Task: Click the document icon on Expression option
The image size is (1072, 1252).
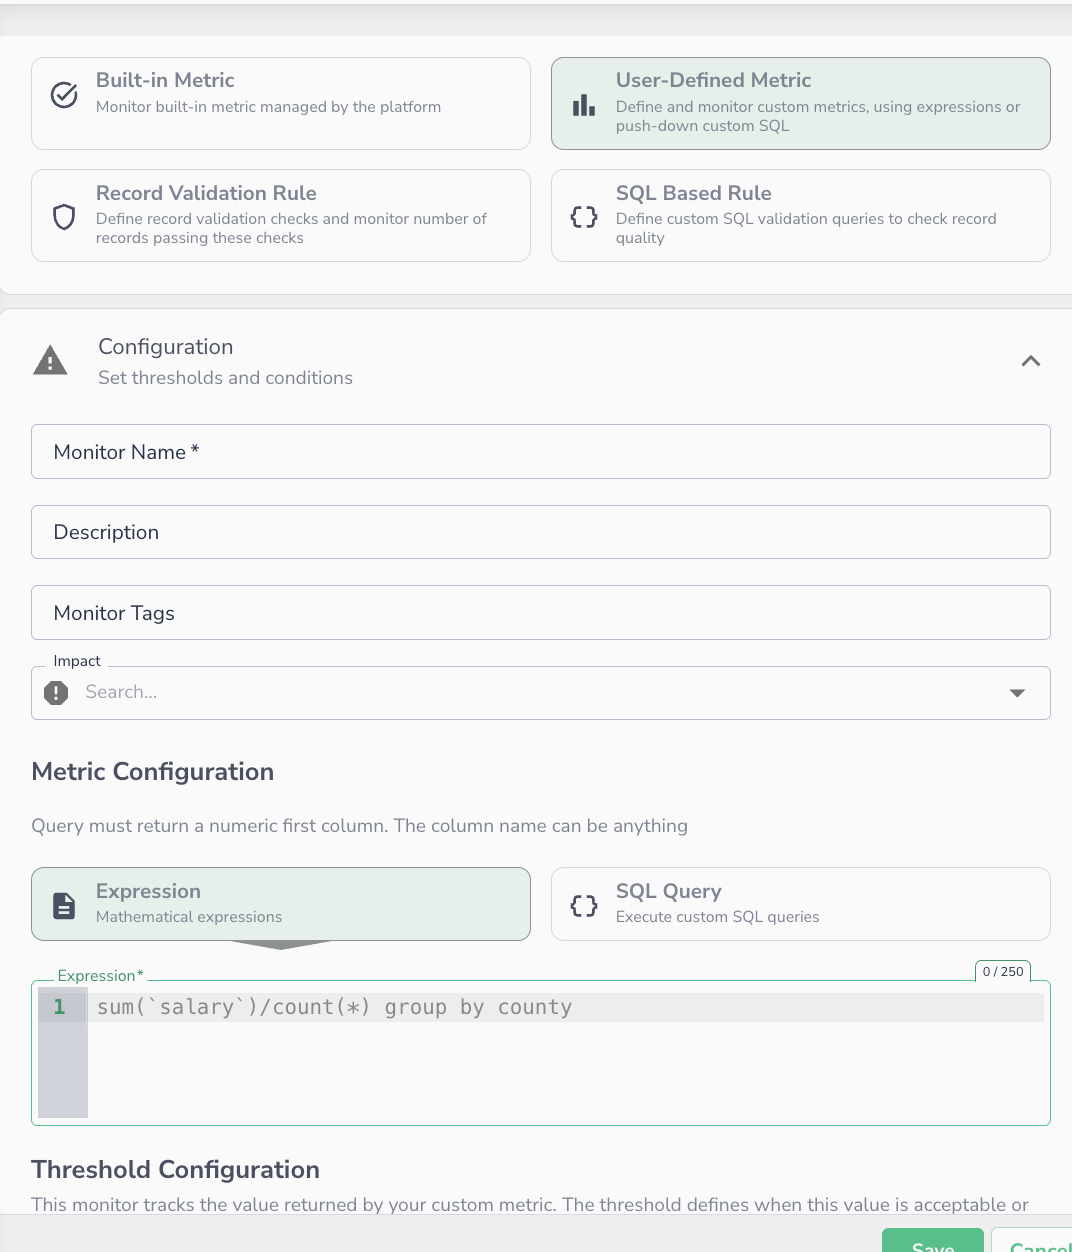Action: pyautogui.click(x=64, y=905)
